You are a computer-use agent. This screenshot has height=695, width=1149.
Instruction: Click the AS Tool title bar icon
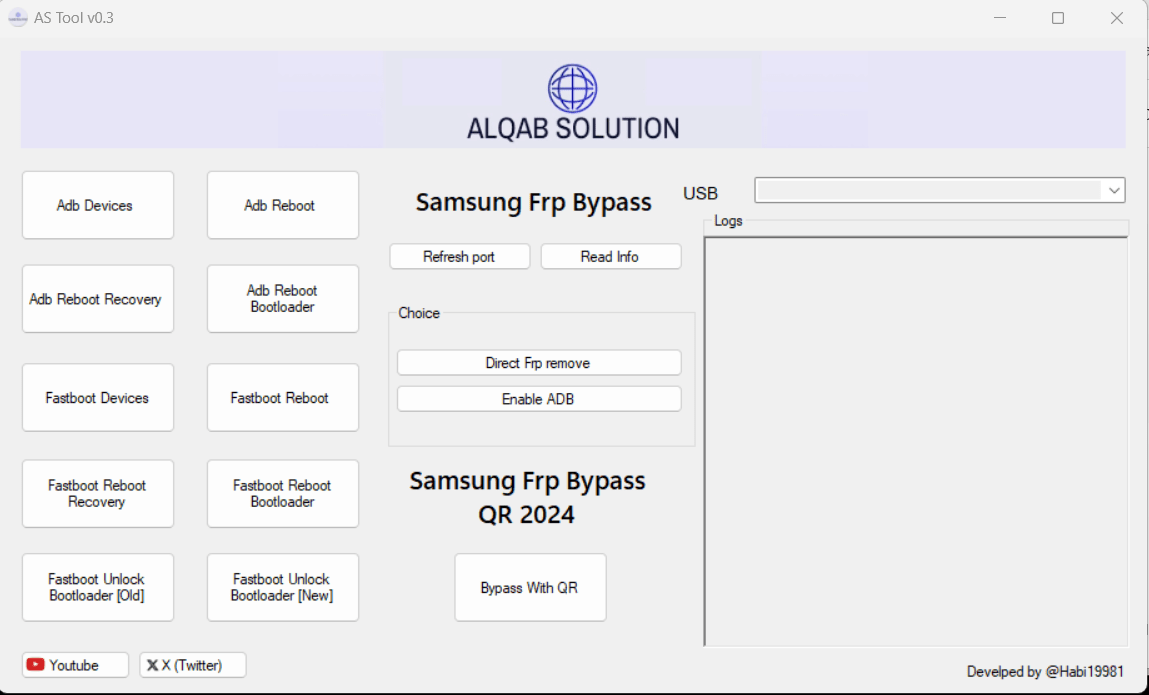pyautogui.click(x=18, y=18)
